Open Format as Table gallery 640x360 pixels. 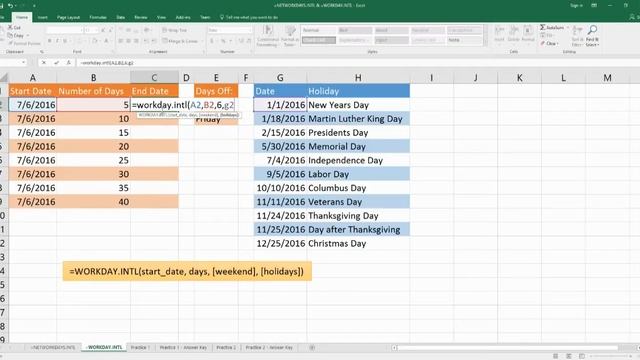click(290, 36)
